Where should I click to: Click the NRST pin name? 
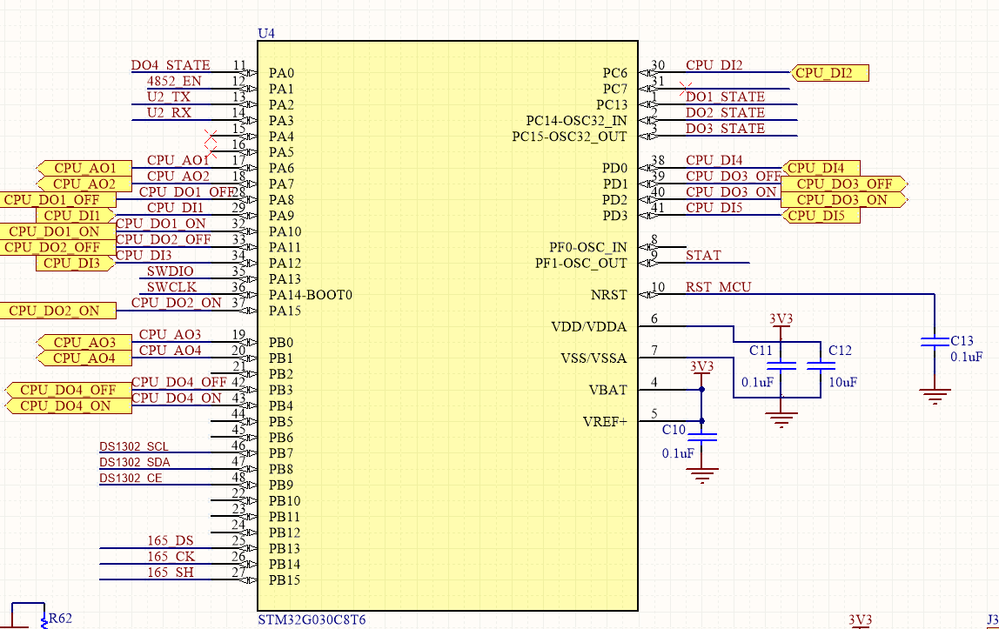(608, 295)
